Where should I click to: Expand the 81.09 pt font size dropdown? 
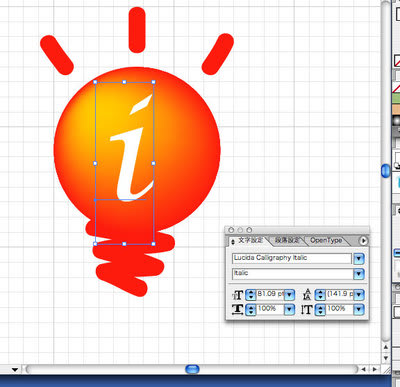point(289,295)
